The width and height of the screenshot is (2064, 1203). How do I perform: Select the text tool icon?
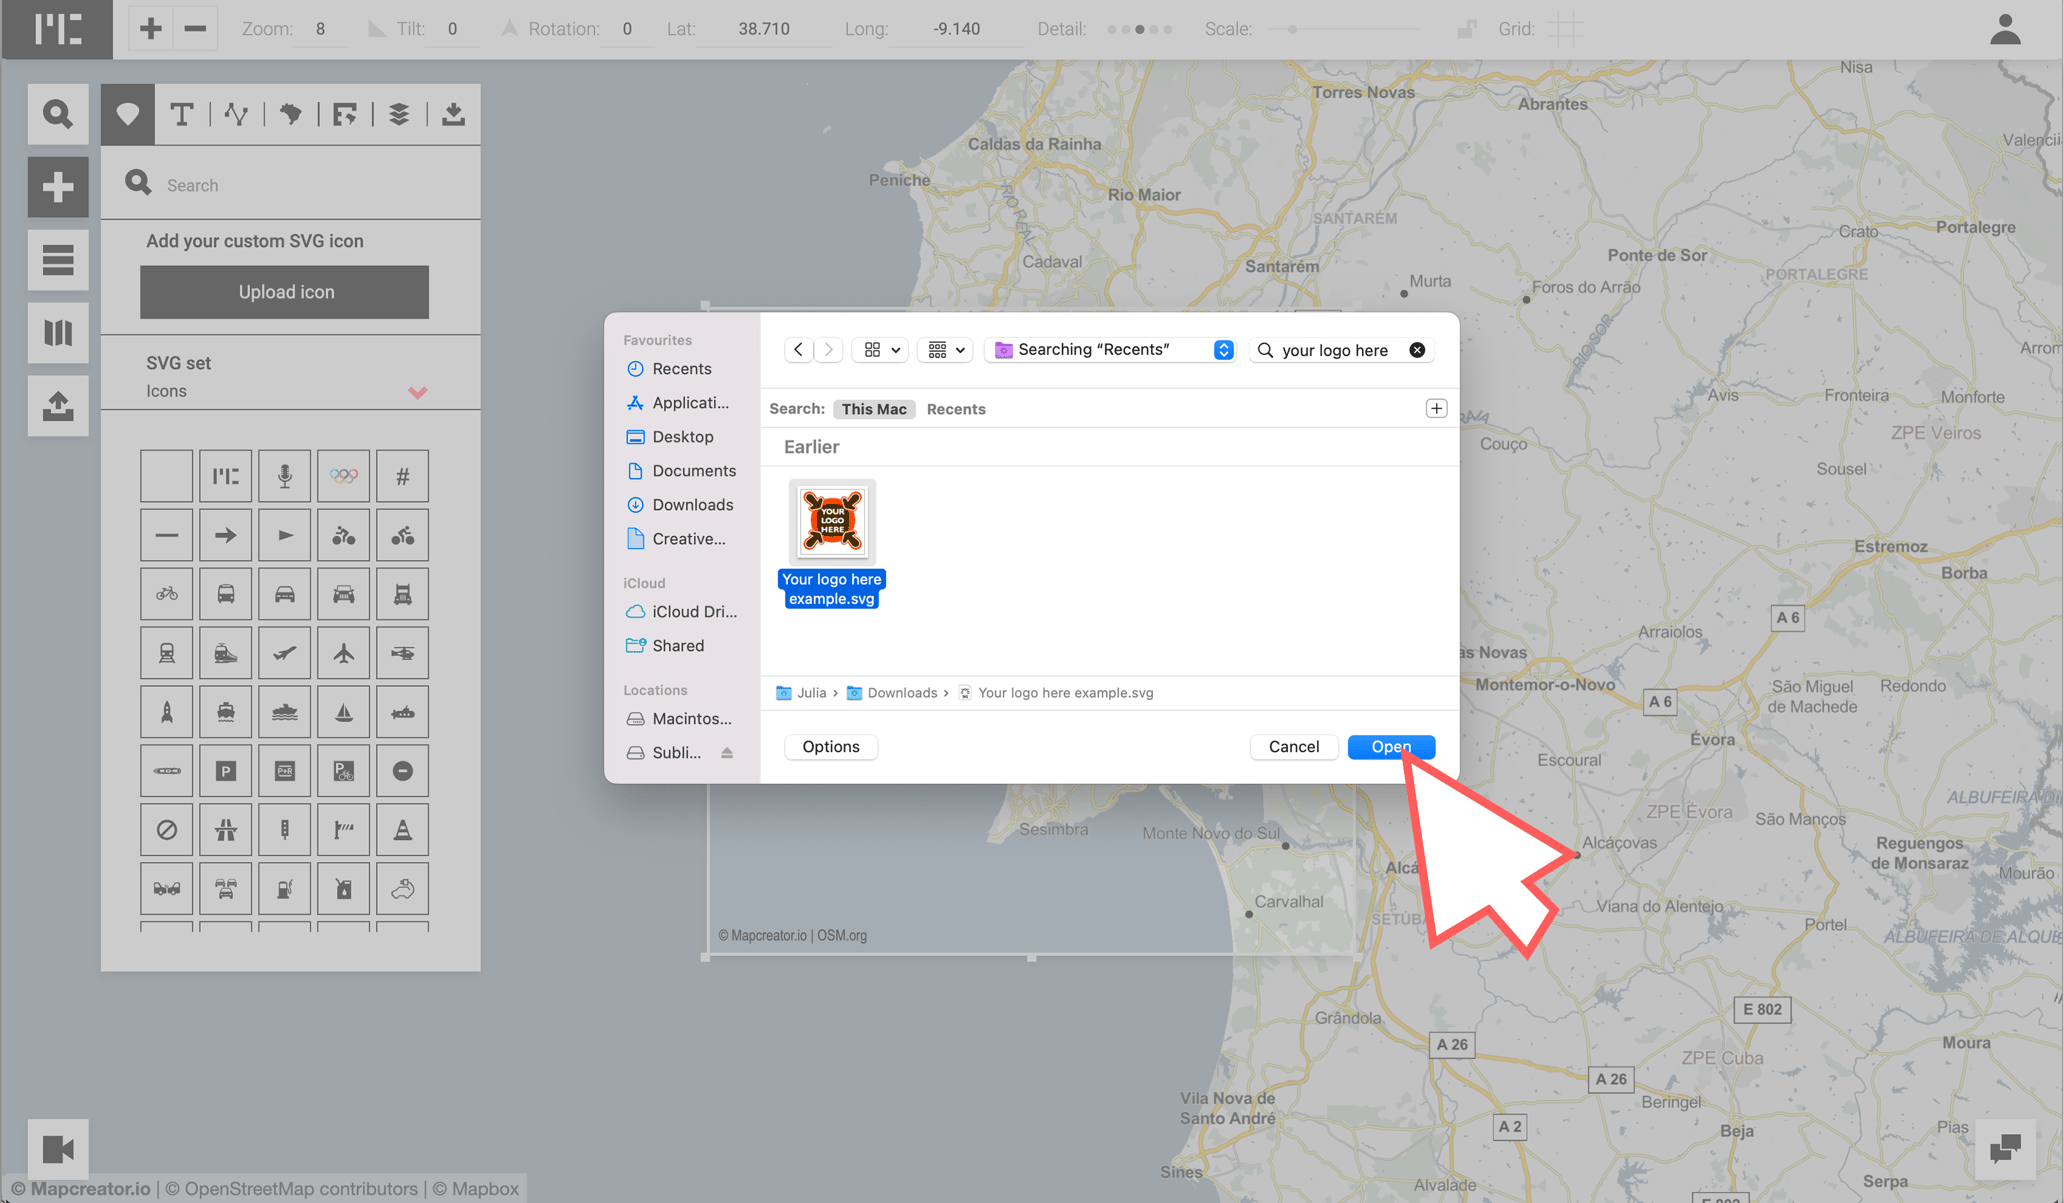[x=181, y=114]
